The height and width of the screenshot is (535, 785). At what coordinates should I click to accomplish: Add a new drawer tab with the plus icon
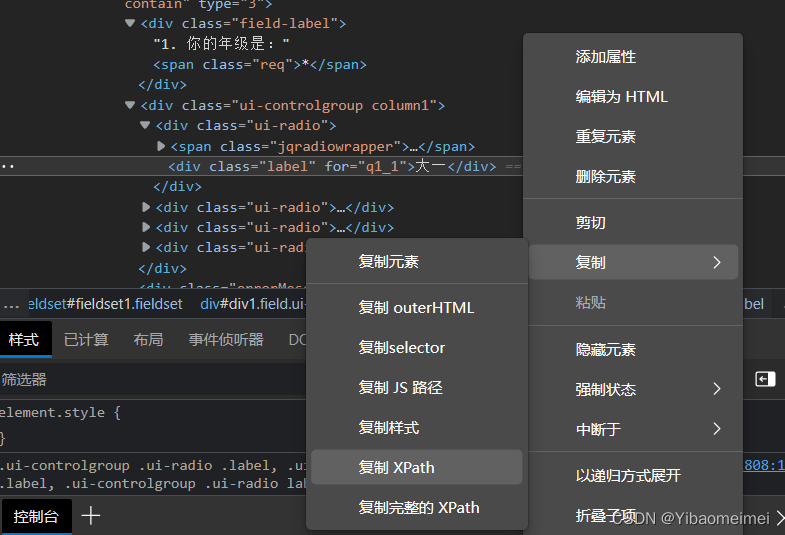(x=91, y=515)
